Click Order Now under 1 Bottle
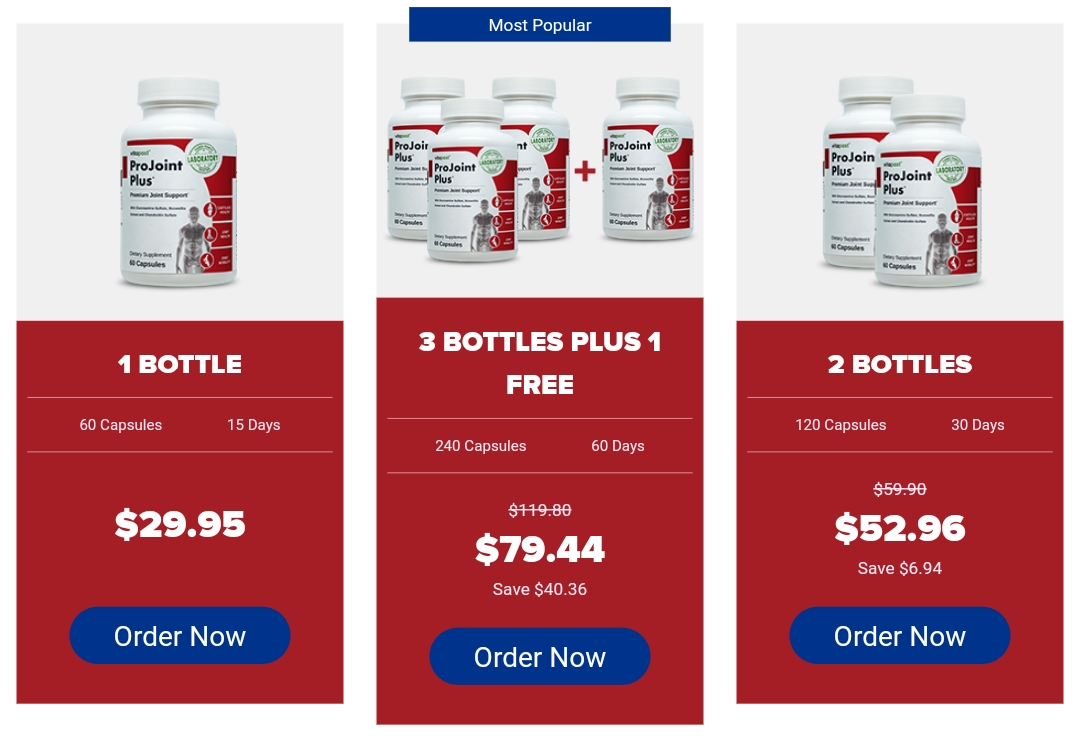The image size is (1080, 738). click(180, 635)
